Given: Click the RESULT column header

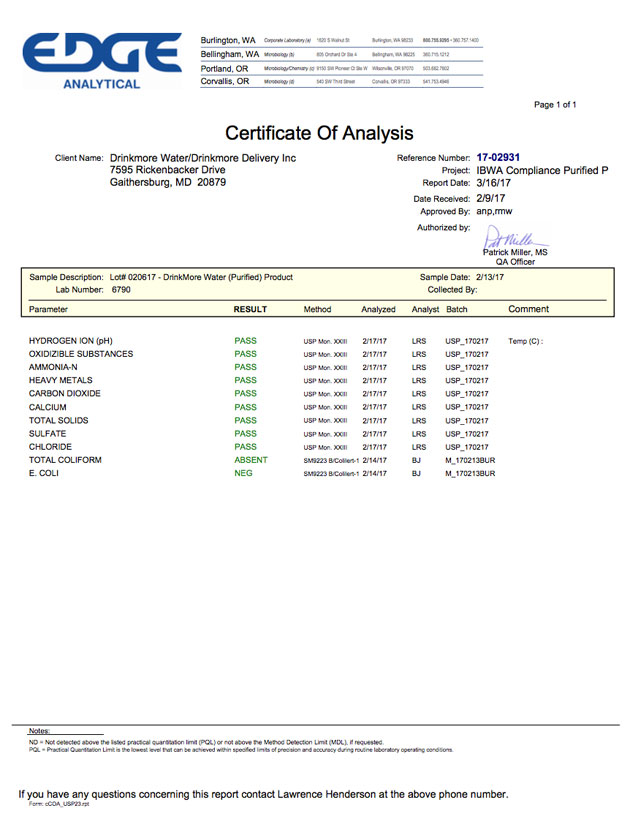Looking at the screenshot, I should pyautogui.click(x=250, y=309).
